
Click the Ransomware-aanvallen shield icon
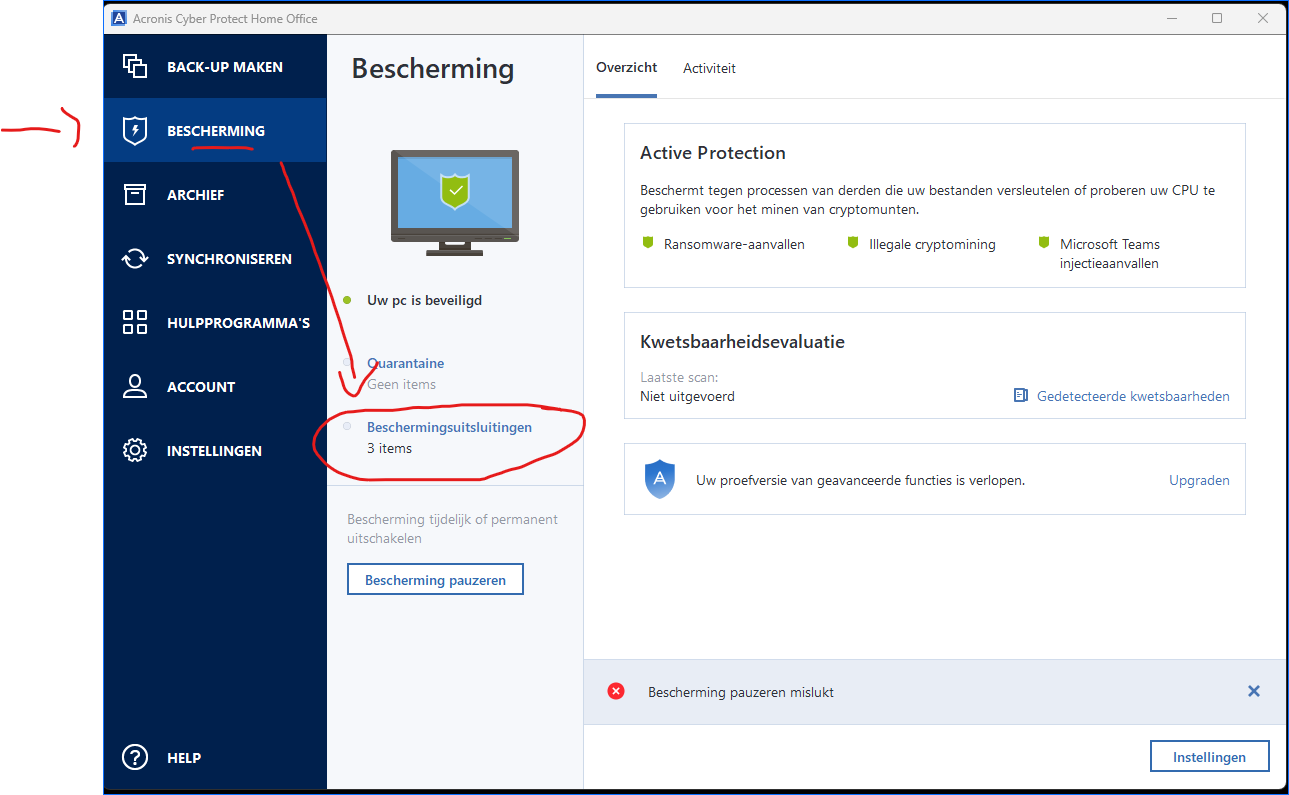[647, 243]
